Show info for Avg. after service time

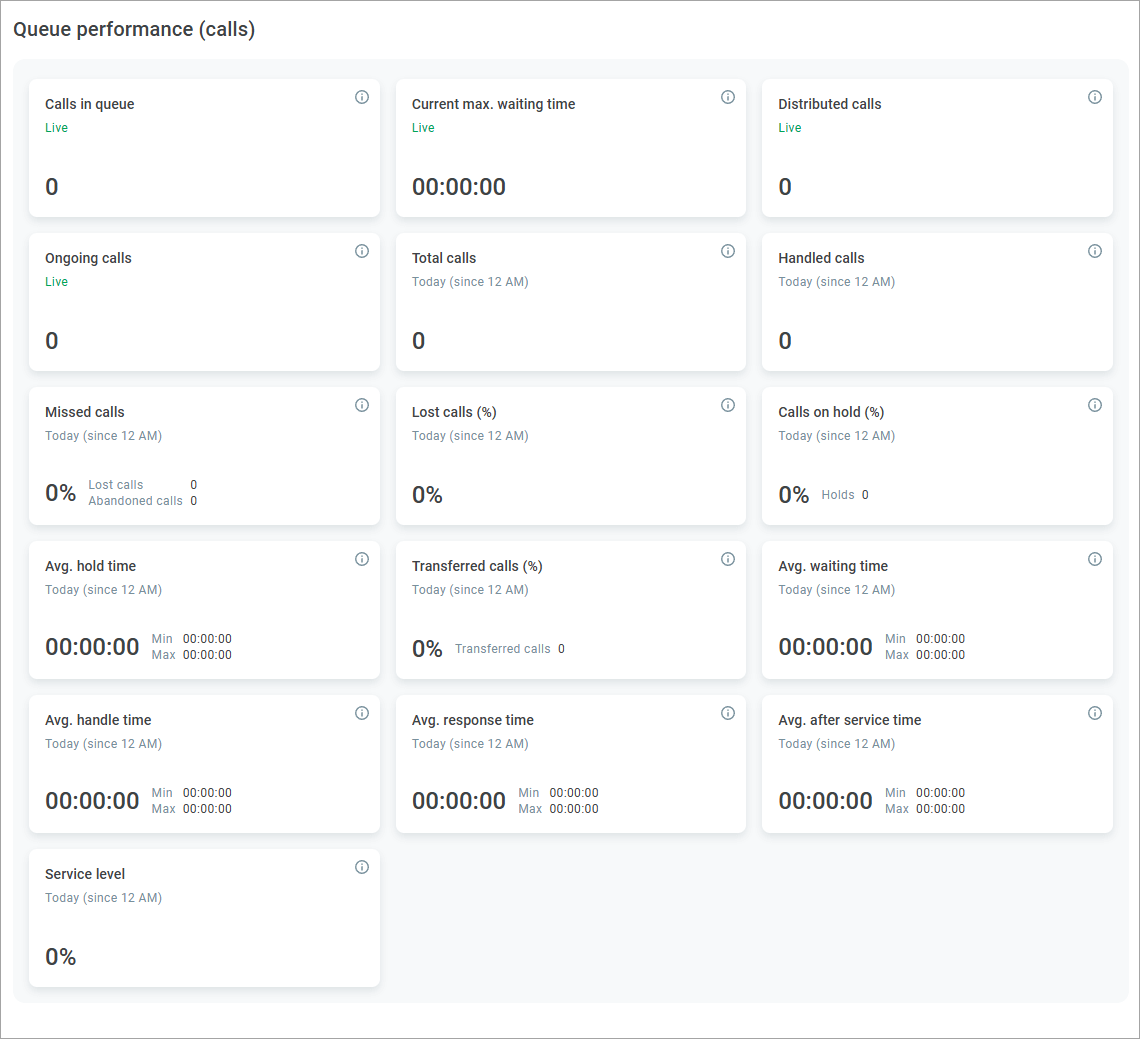1095,713
